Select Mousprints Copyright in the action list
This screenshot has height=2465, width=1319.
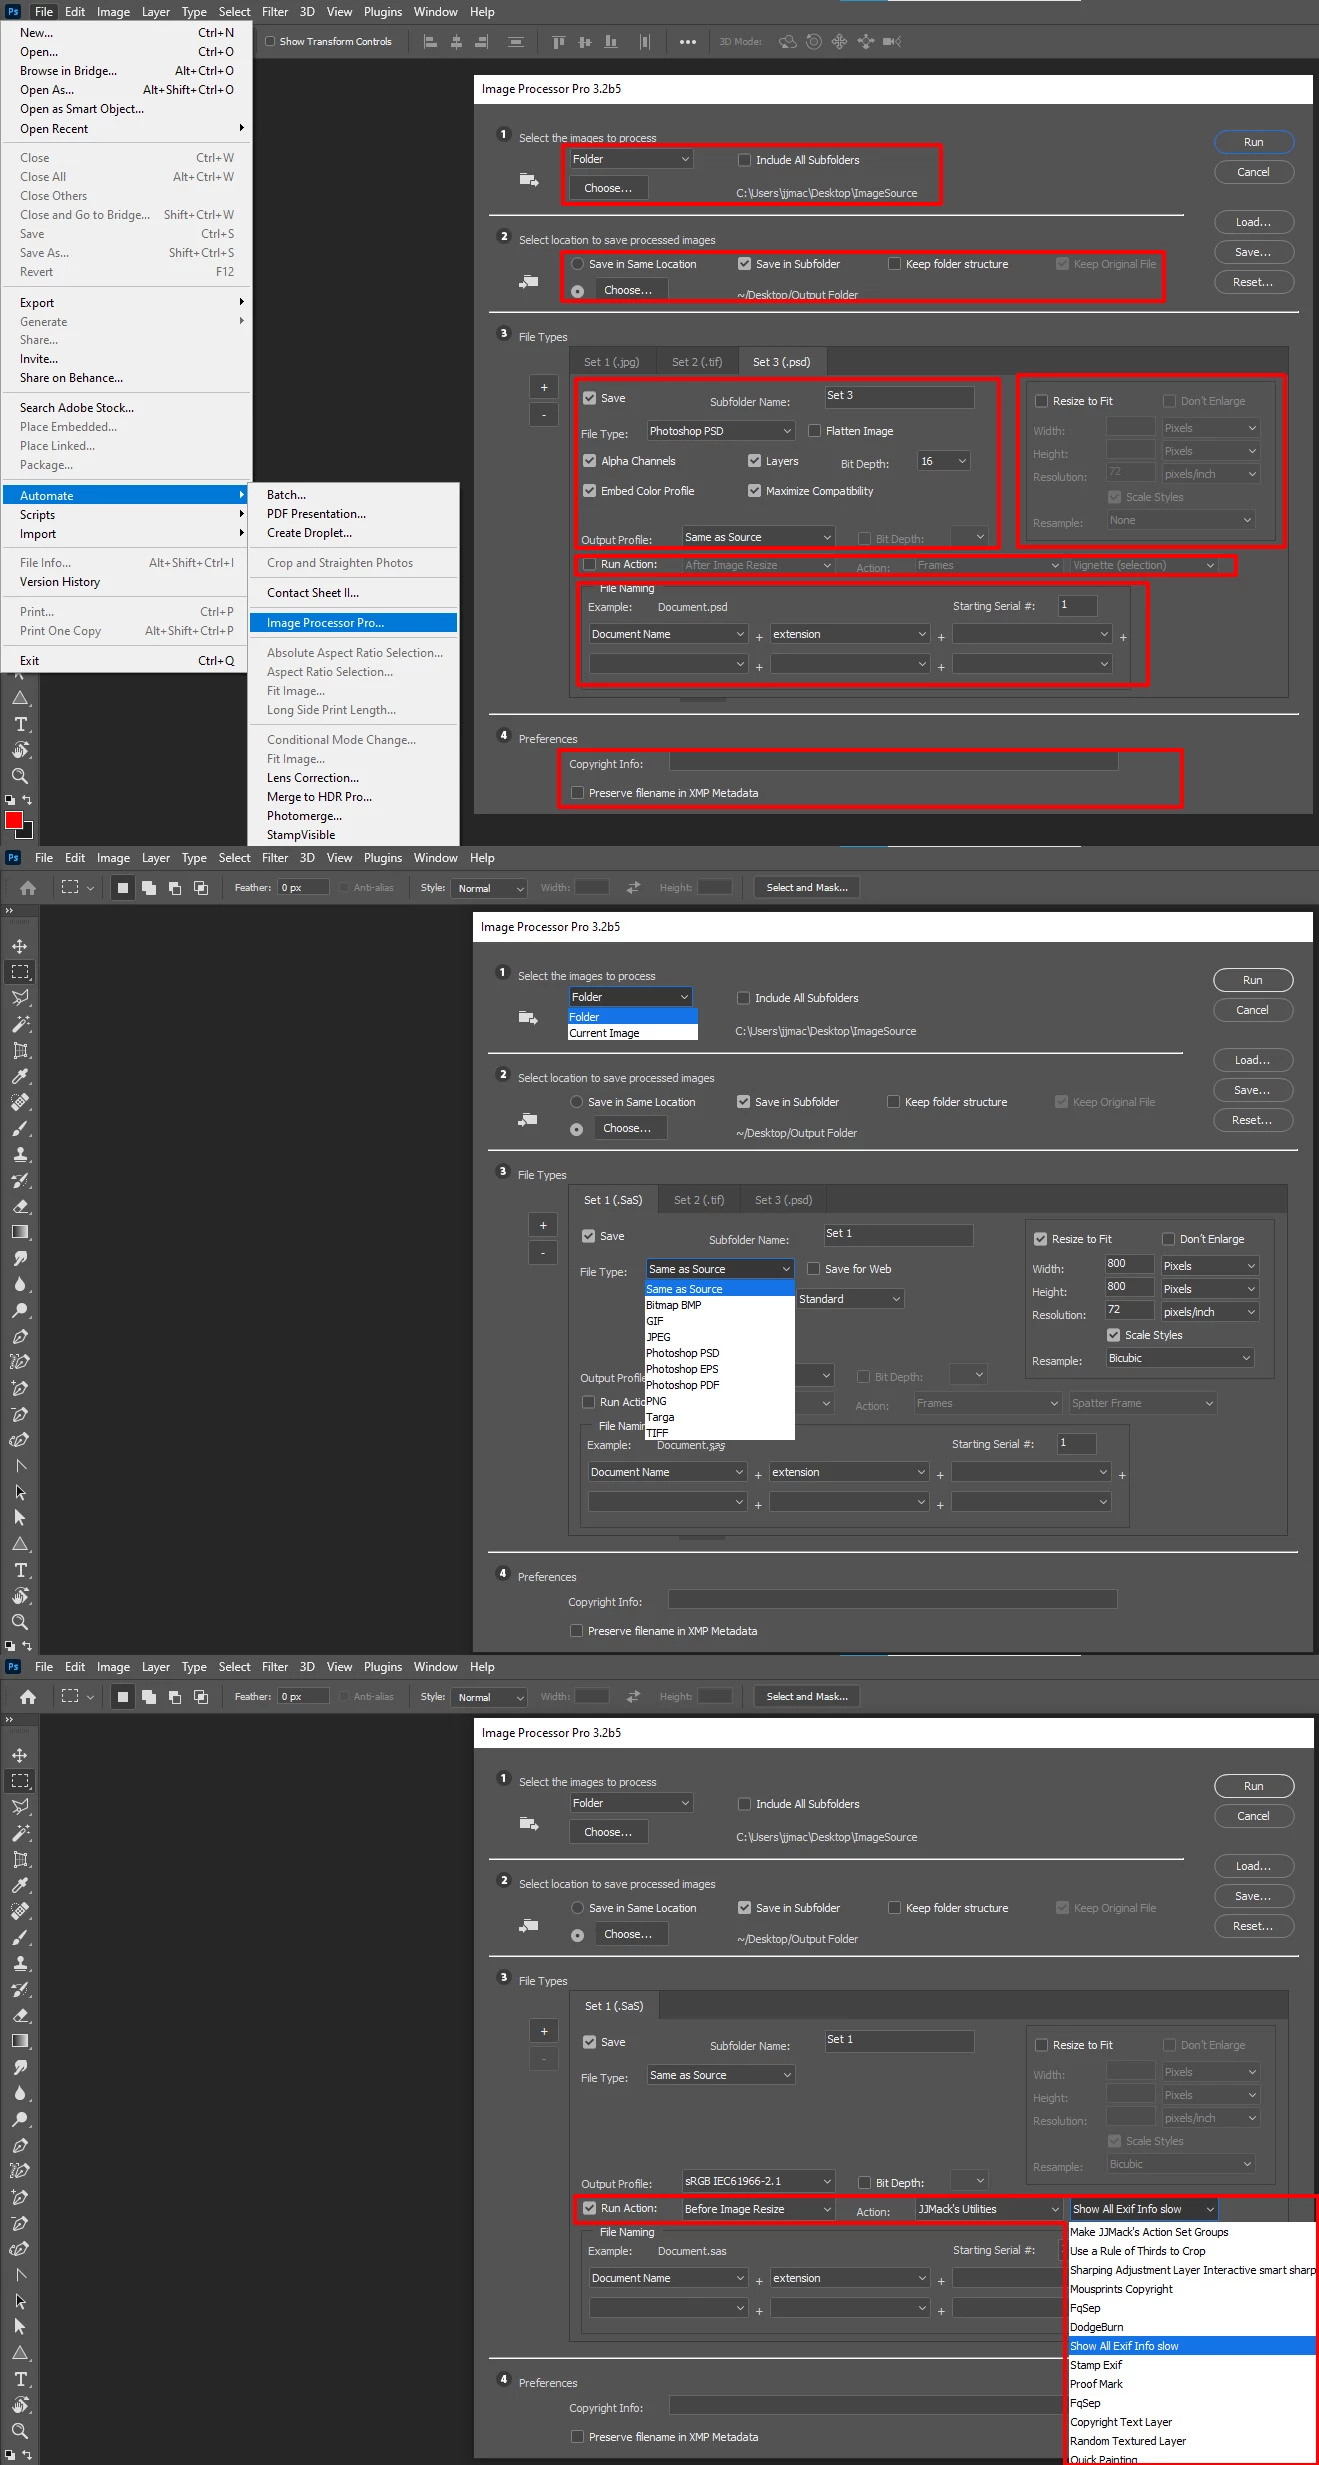tap(1191, 2289)
